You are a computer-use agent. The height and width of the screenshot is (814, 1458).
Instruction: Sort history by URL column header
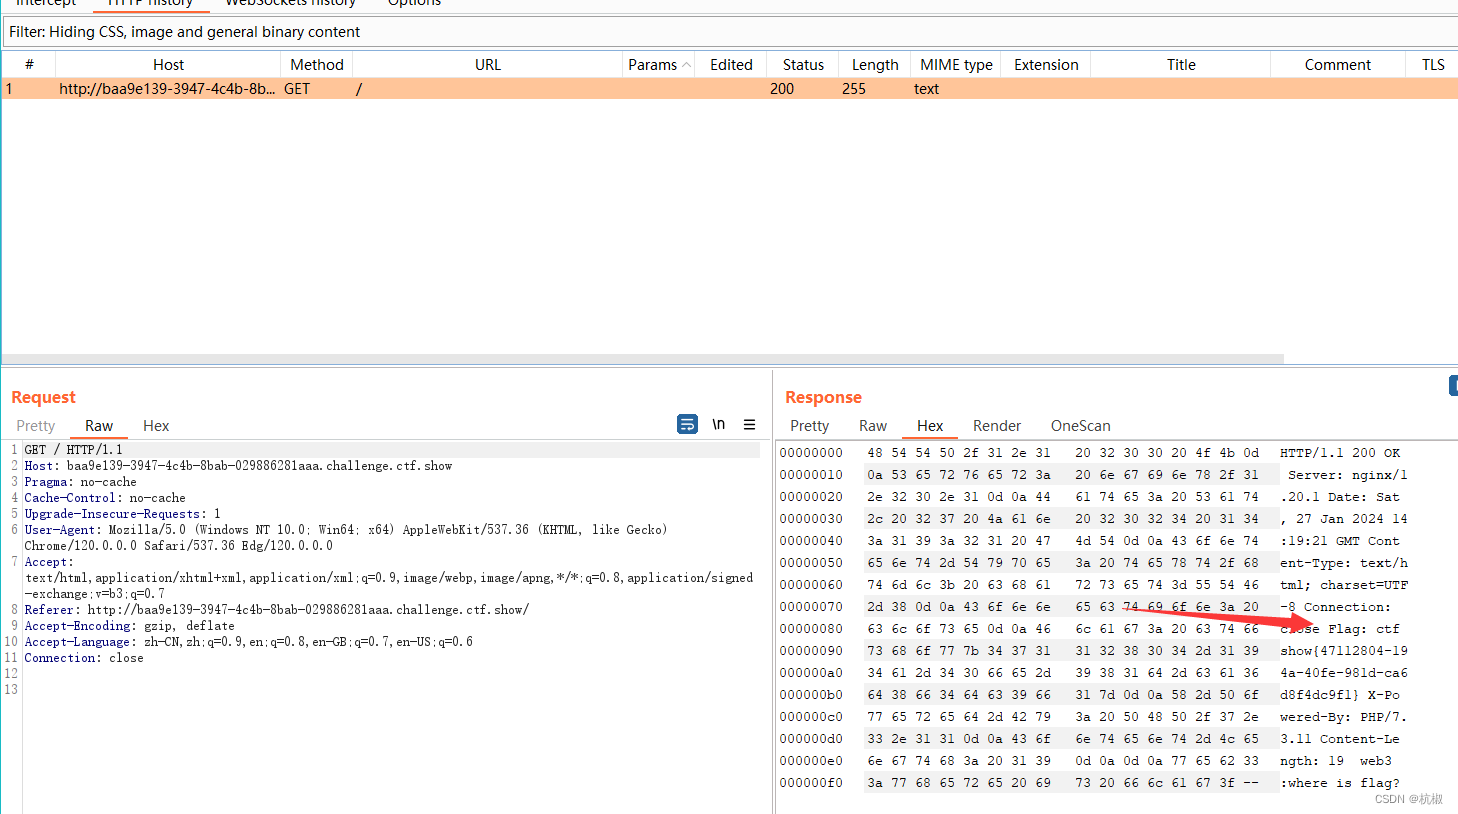point(488,65)
